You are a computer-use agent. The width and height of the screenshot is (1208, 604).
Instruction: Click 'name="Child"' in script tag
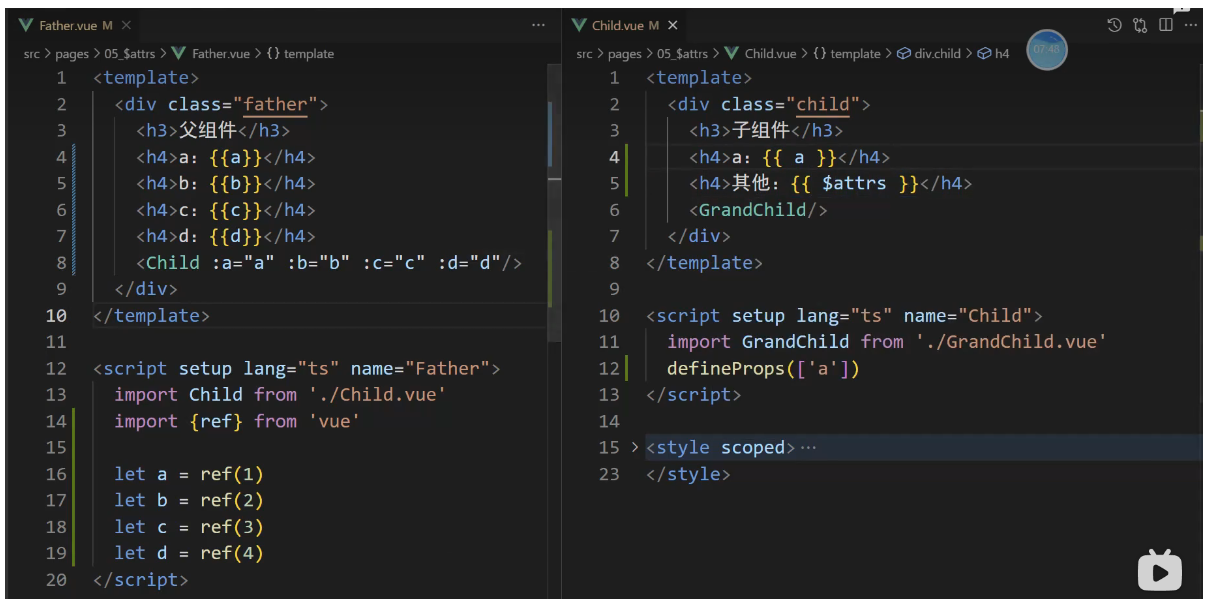click(968, 316)
